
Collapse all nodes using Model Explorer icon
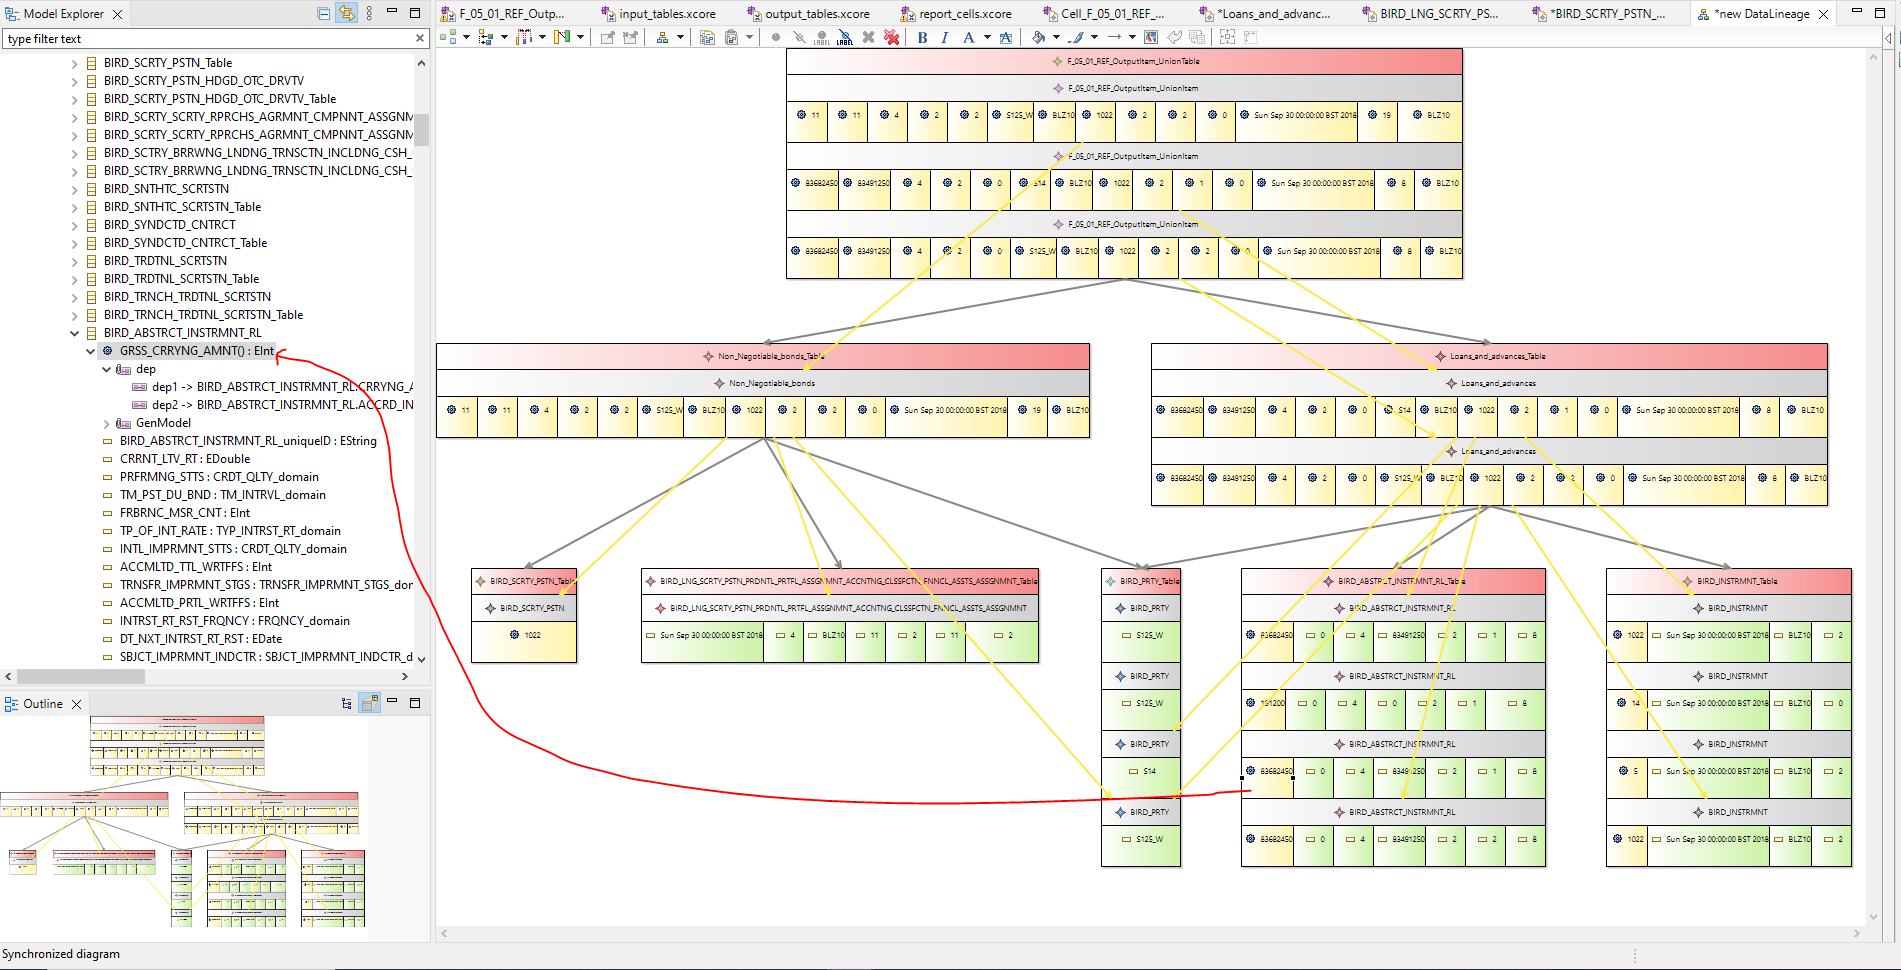click(322, 13)
